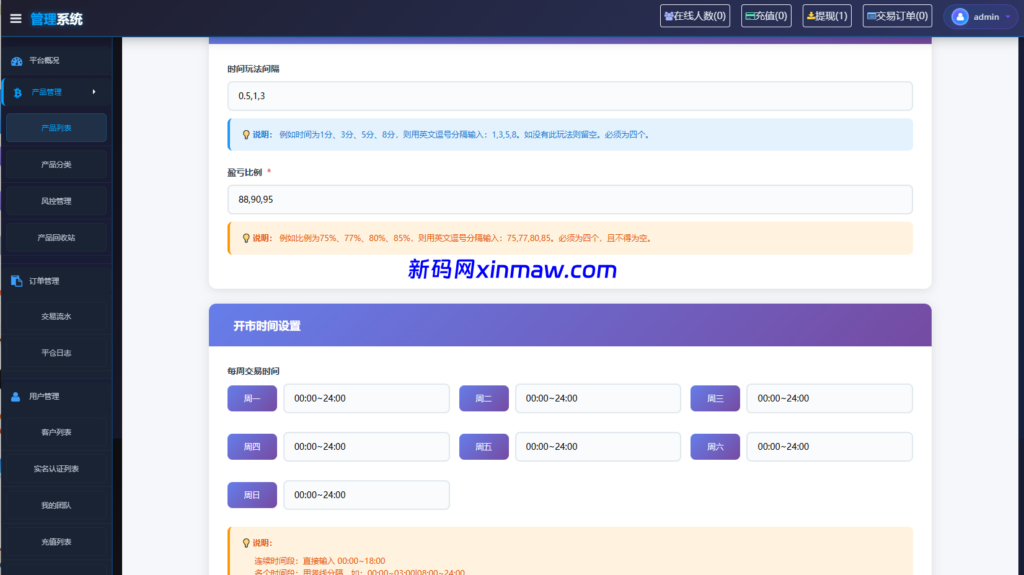Open 产品分类 menu item
Screen dimensions: 1024x575
pos(56,165)
